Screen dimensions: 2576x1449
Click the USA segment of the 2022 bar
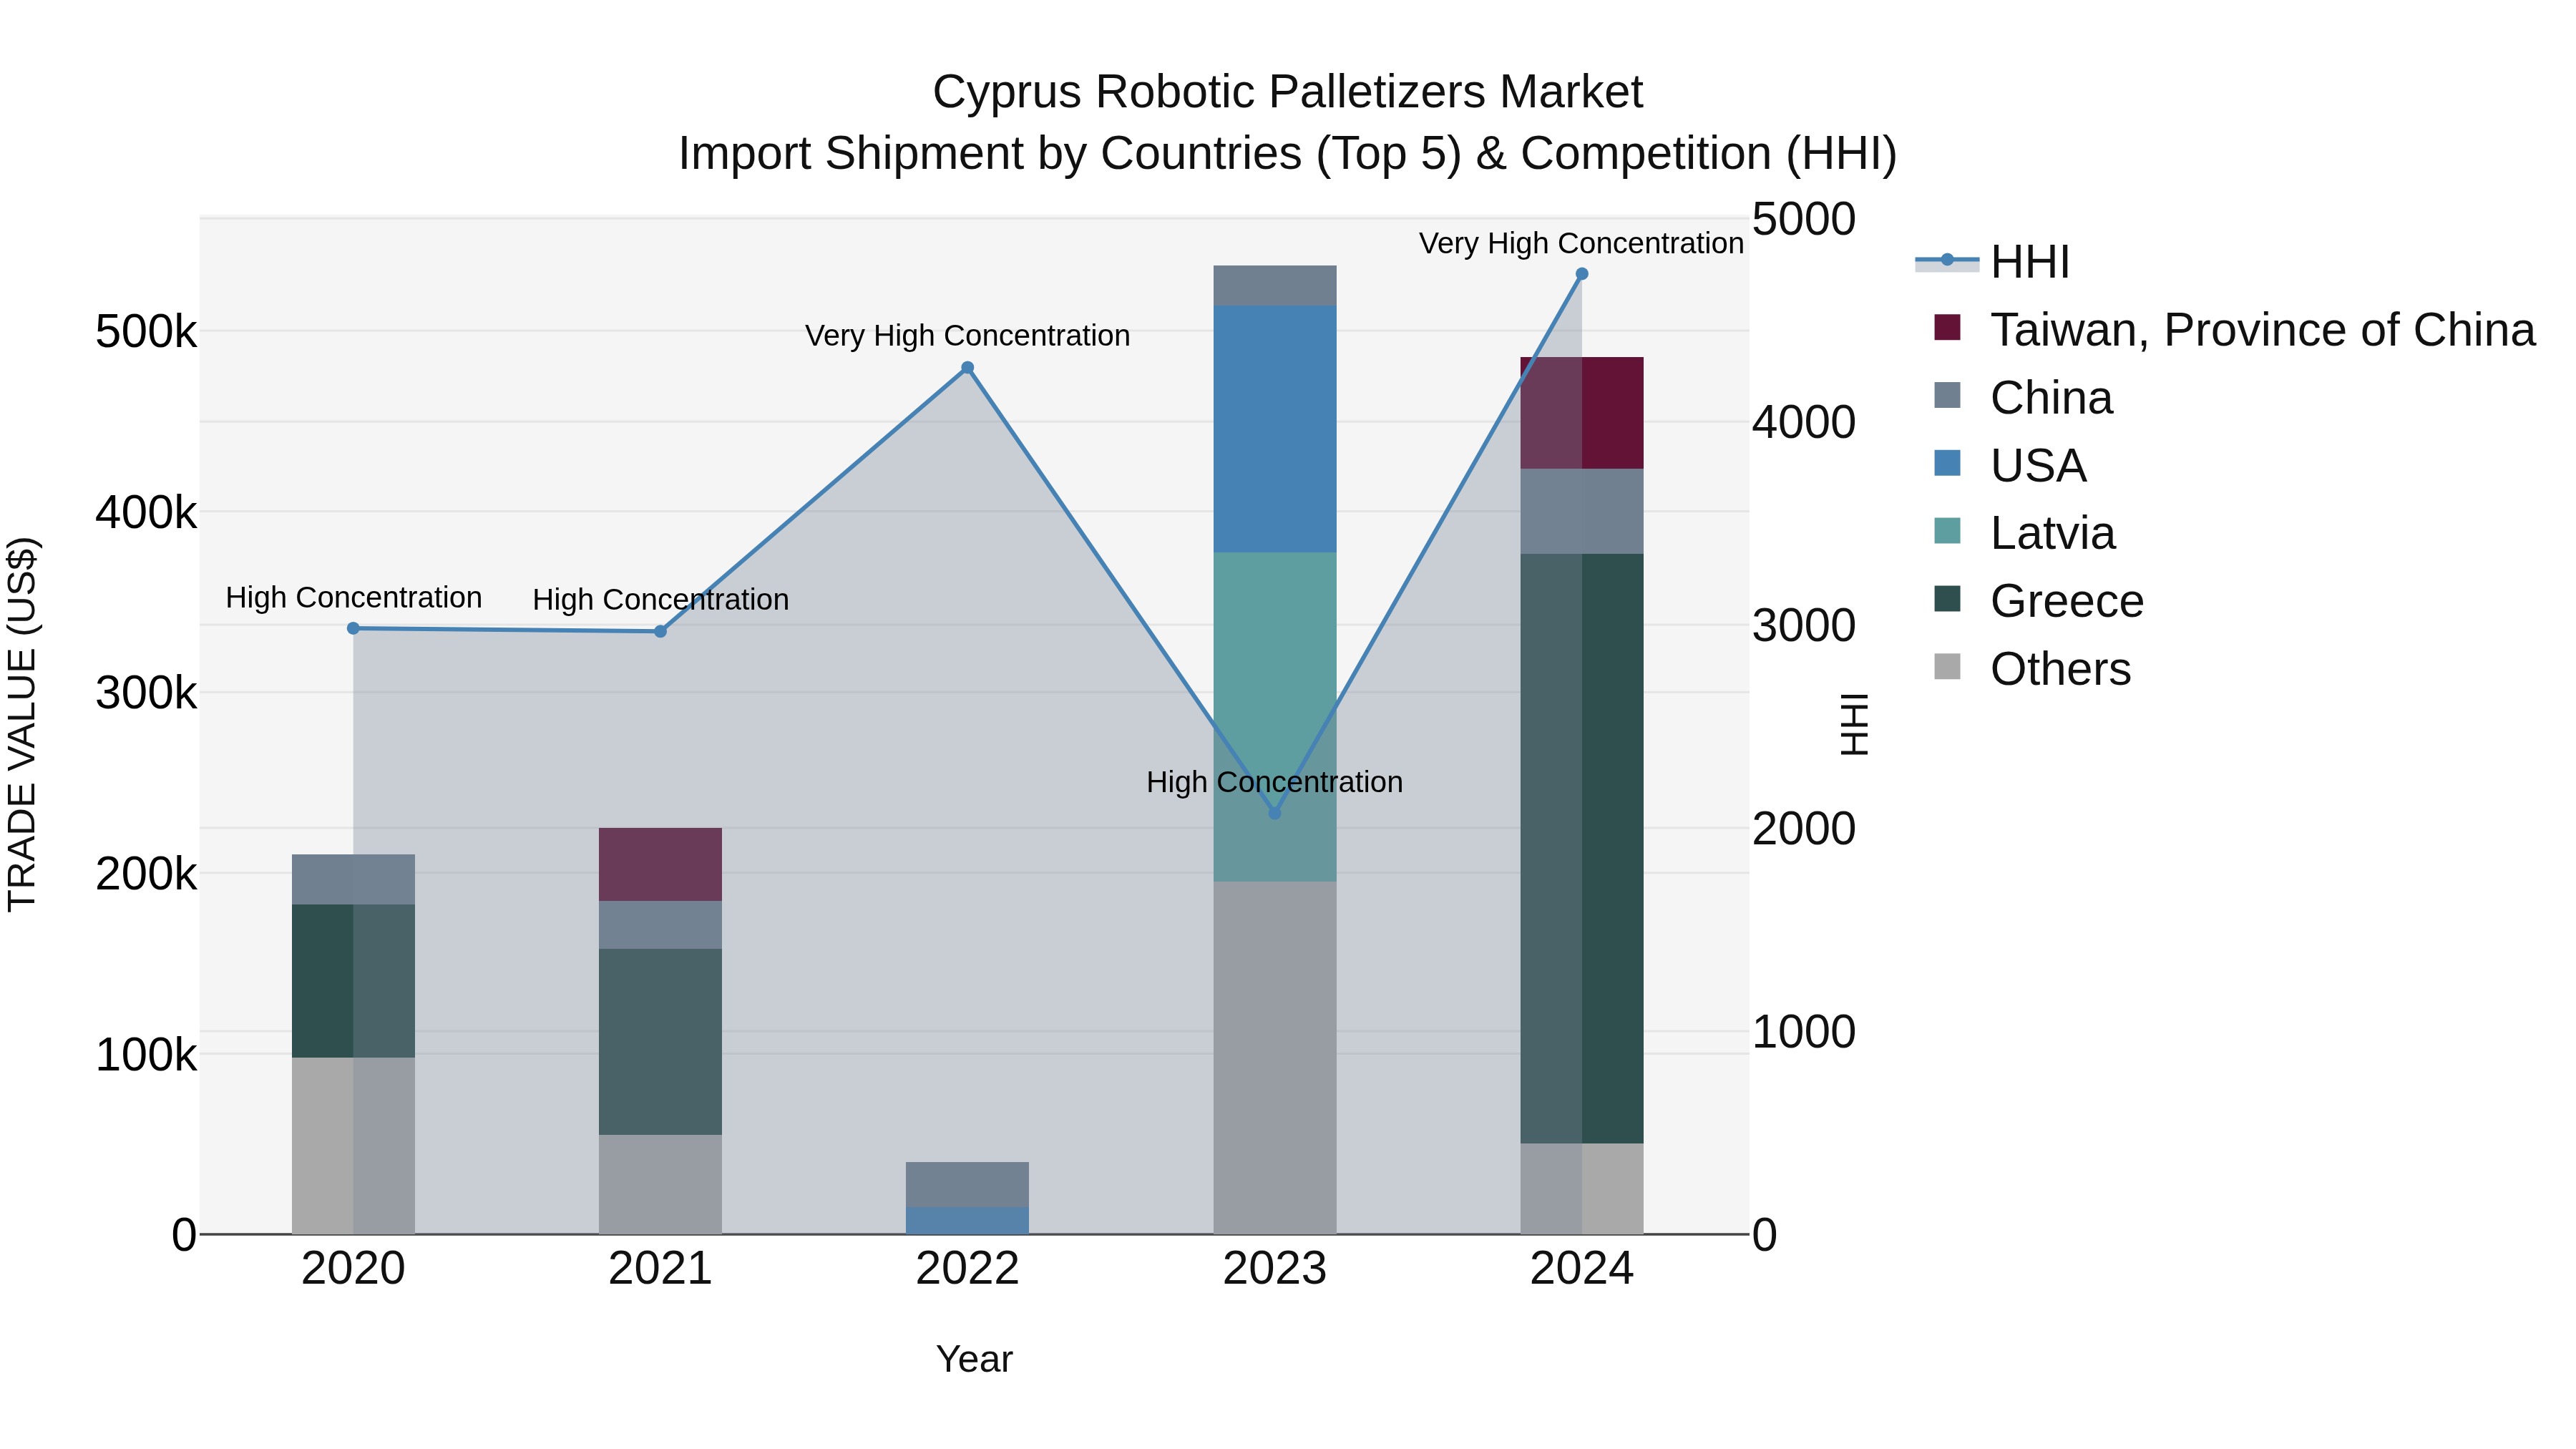pos(967,1221)
